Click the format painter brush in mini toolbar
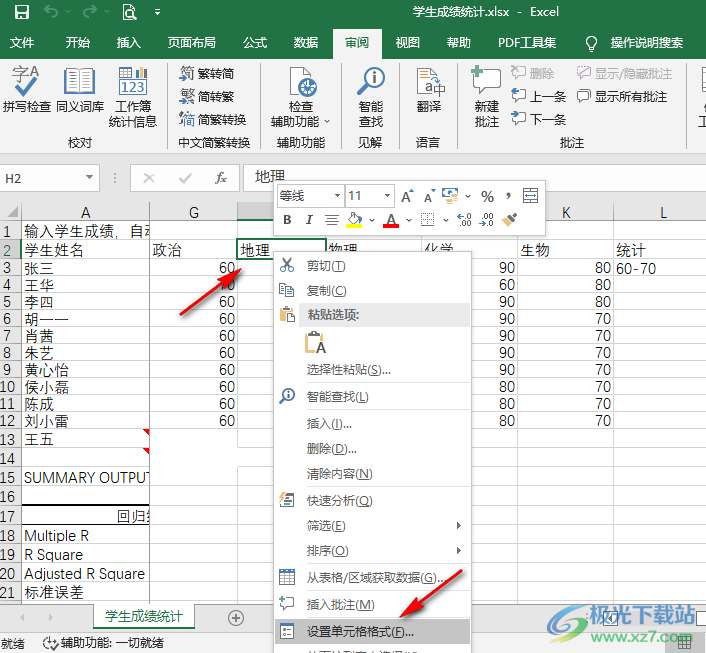Viewport: 706px width, 653px height. (x=511, y=220)
